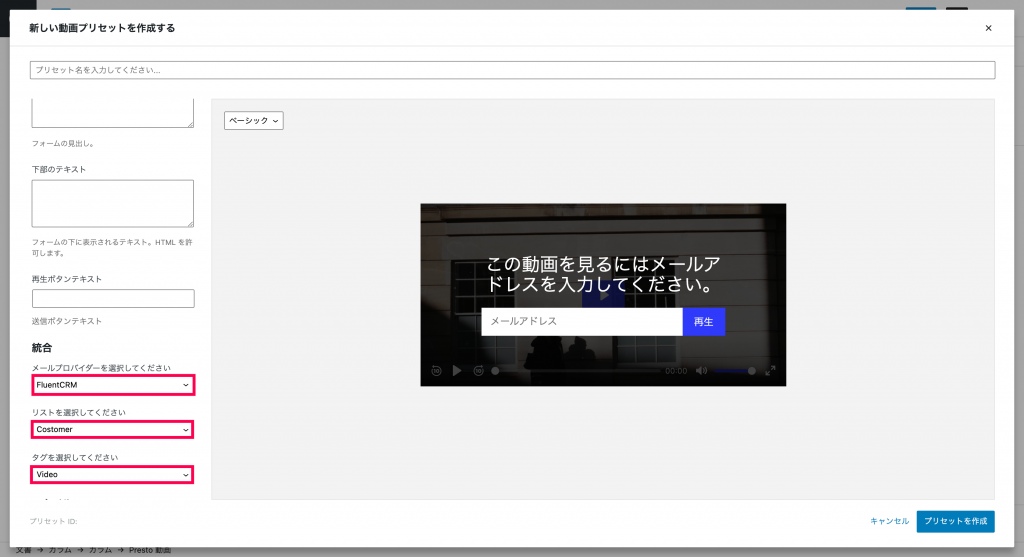
Task: Click the 統合 section heading
Action: pyautogui.click(x=42, y=347)
